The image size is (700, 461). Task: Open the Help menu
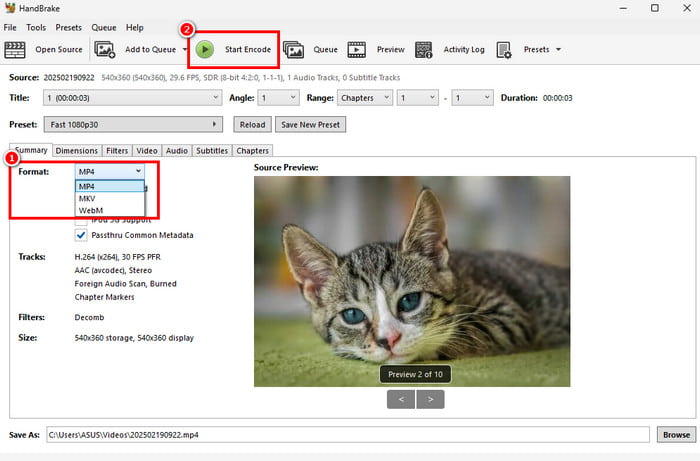point(134,28)
